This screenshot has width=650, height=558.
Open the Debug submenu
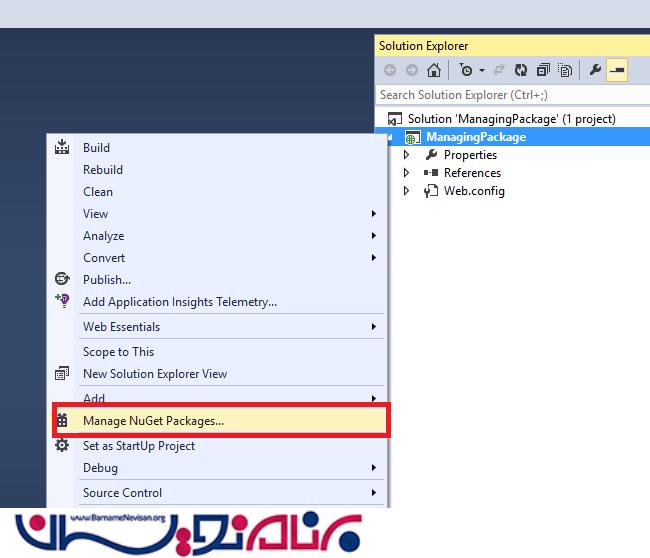(x=218, y=468)
